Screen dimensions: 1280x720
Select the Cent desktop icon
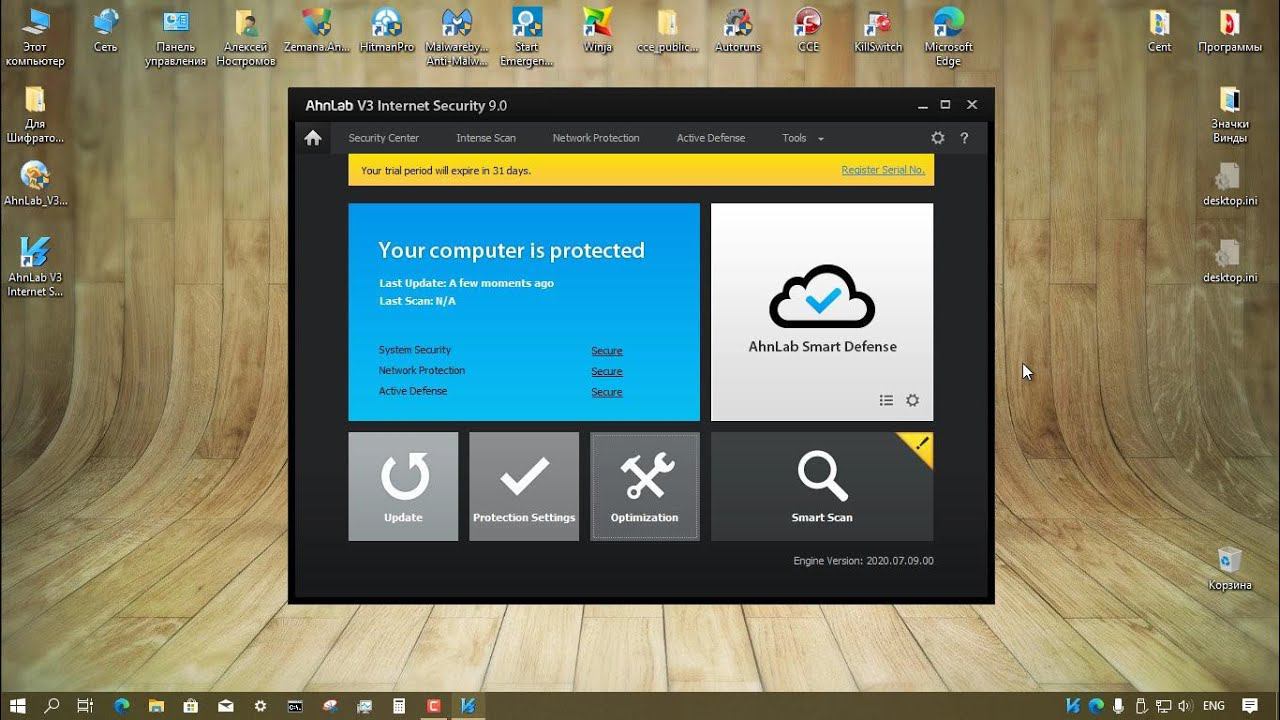[x=1159, y=32]
